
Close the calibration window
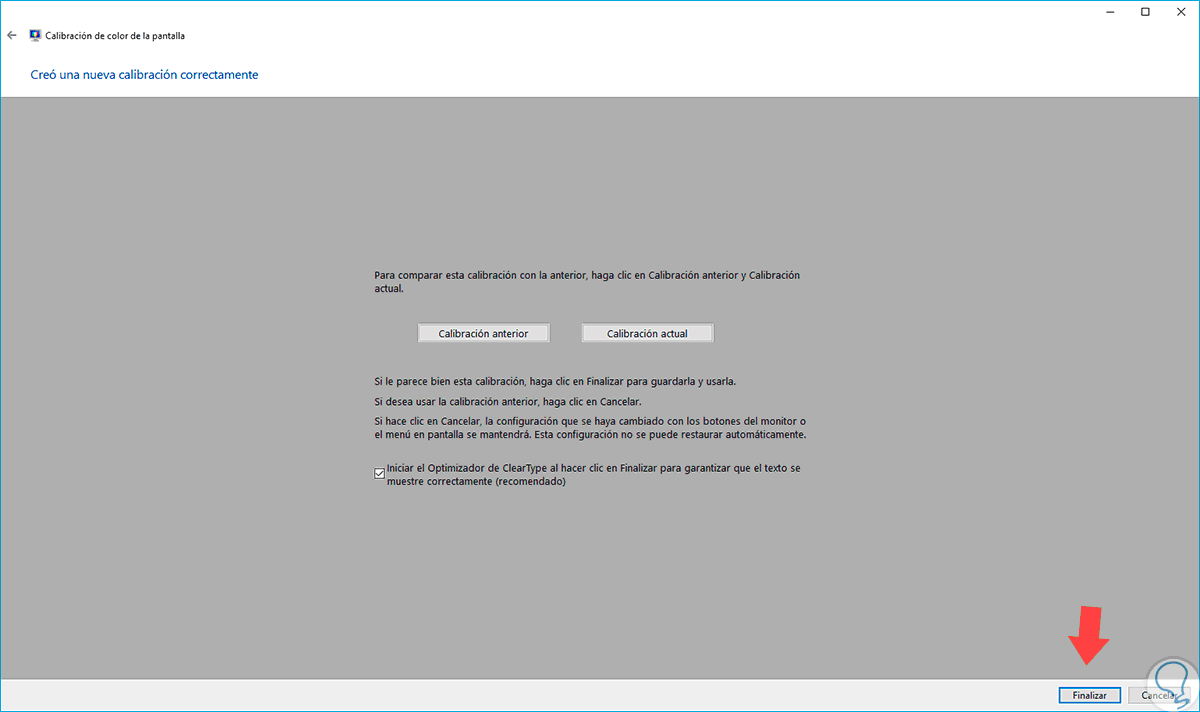coord(1180,12)
